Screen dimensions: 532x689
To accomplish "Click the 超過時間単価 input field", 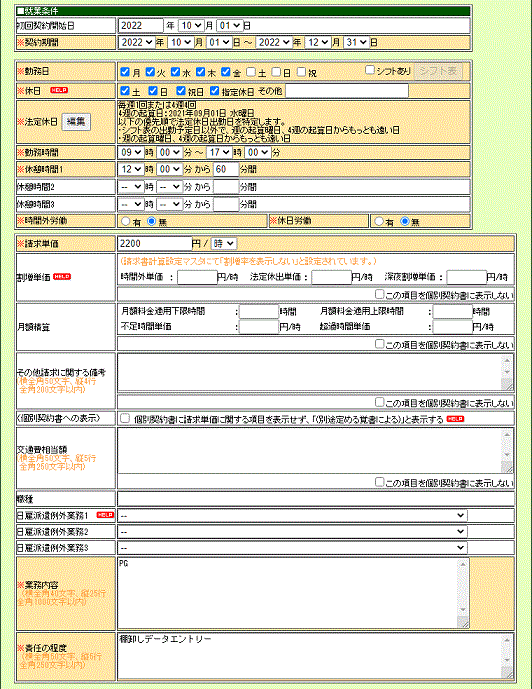I will click(x=452, y=326).
